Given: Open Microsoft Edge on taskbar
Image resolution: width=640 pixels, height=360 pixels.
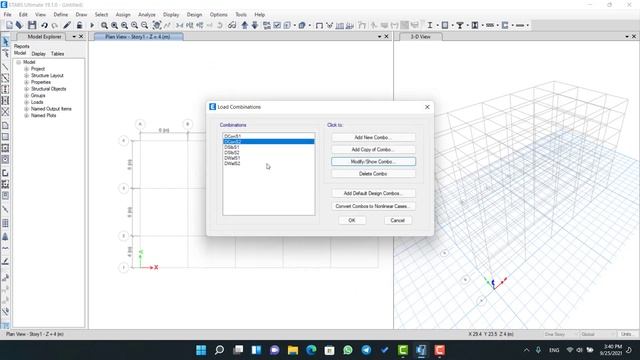Looking at the screenshot, I should [311, 350].
